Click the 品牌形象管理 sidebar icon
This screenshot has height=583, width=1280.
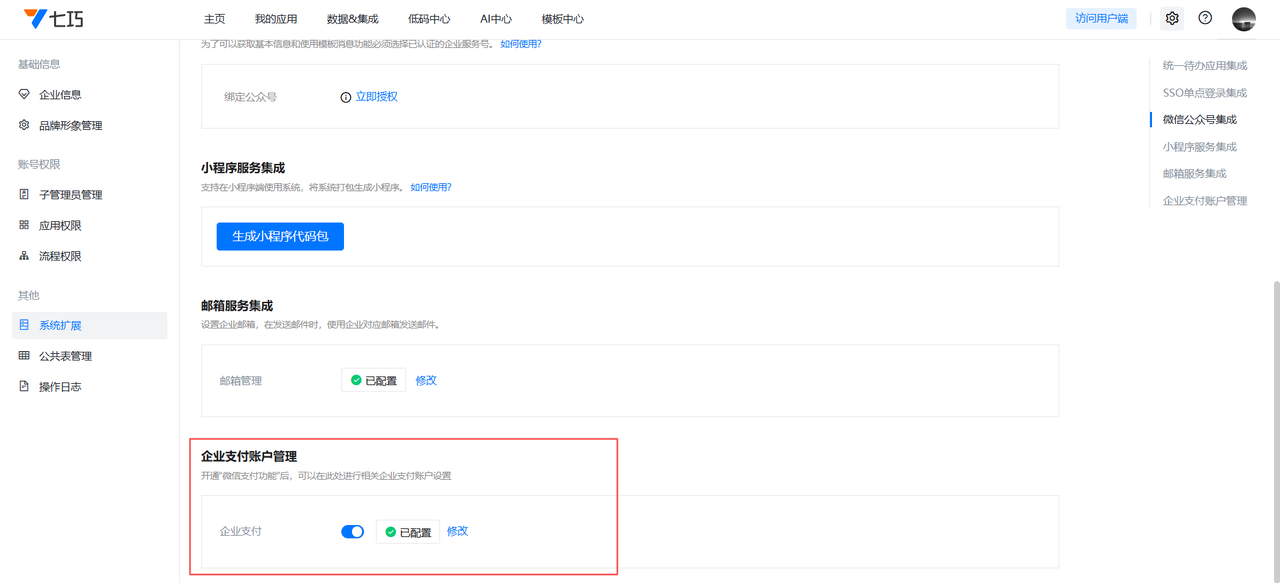point(24,125)
